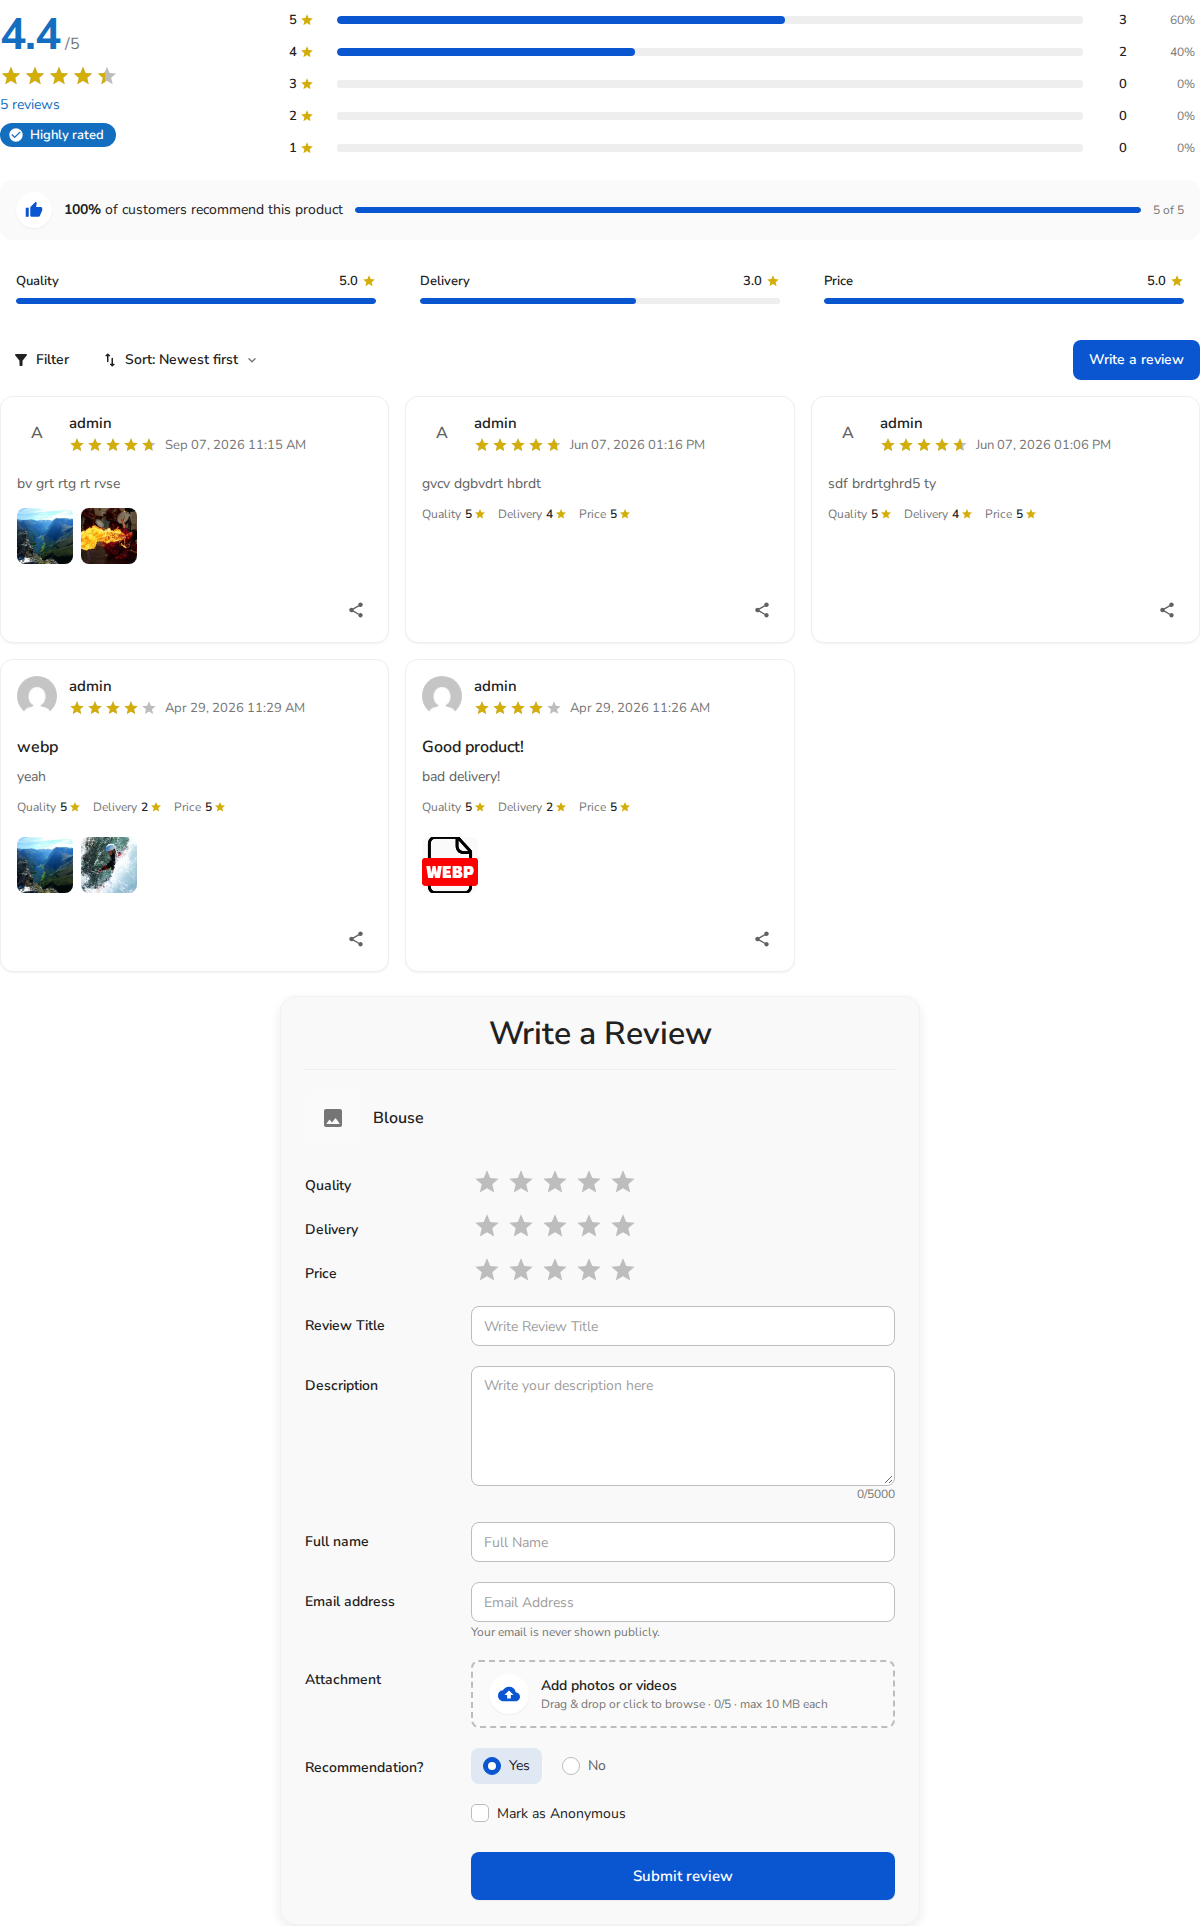Click the avatar on 'Good product!' review

(x=442, y=696)
